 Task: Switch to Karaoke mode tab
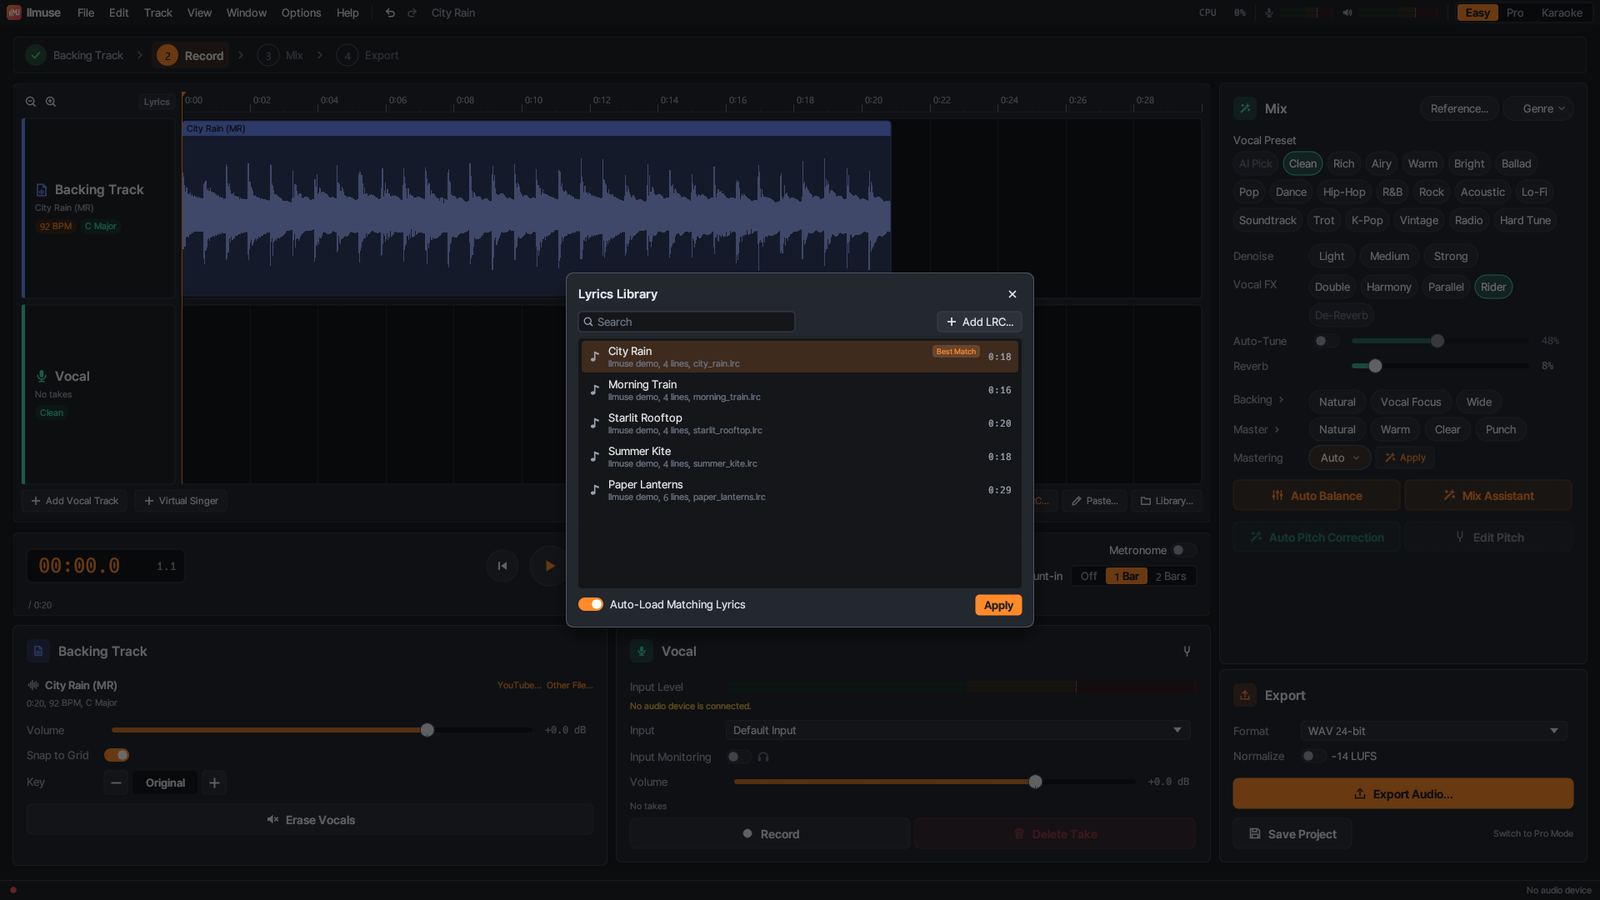click(1561, 13)
